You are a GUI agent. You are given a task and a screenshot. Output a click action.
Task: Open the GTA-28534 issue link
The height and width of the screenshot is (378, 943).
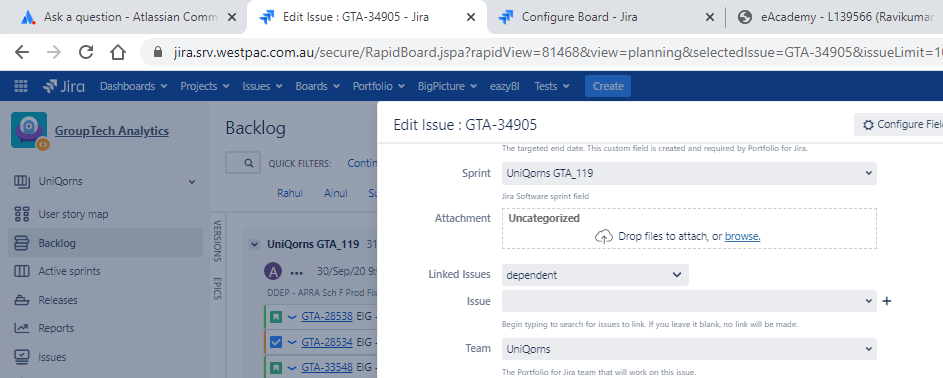(327, 343)
